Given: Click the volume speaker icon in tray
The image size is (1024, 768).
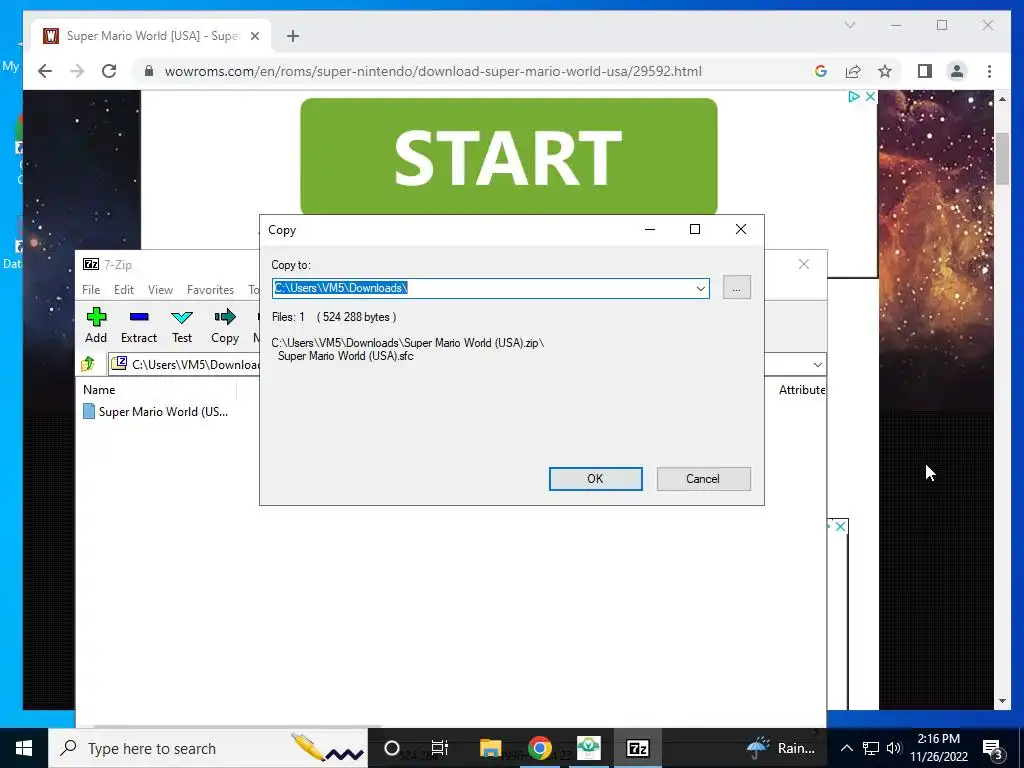Looking at the screenshot, I should pyautogui.click(x=894, y=748).
